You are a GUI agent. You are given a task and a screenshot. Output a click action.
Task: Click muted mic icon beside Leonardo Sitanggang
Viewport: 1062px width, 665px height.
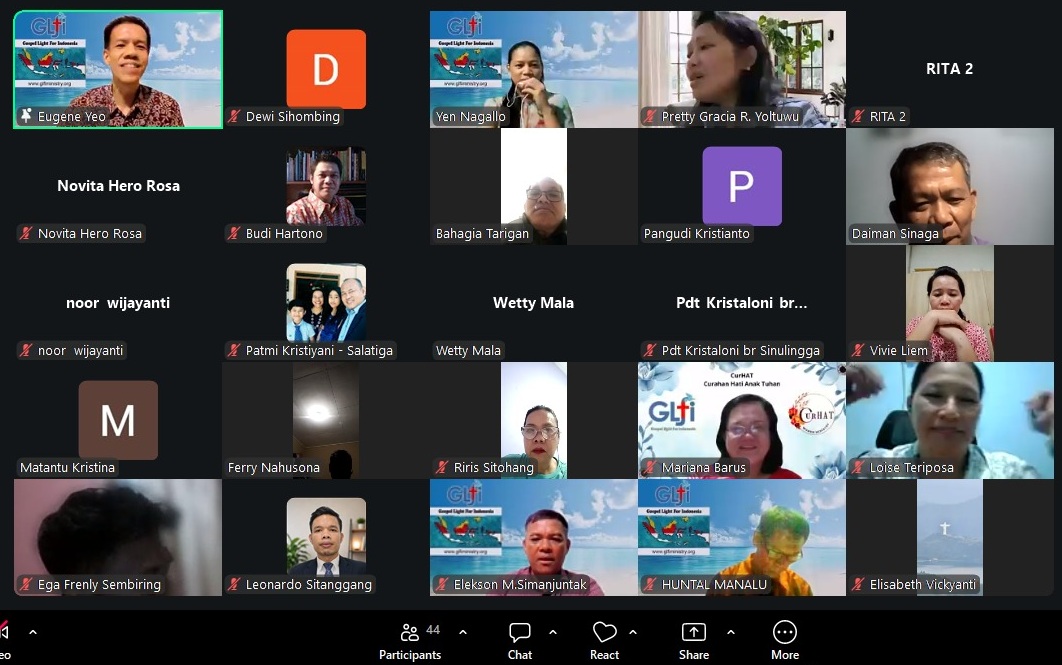tap(234, 584)
